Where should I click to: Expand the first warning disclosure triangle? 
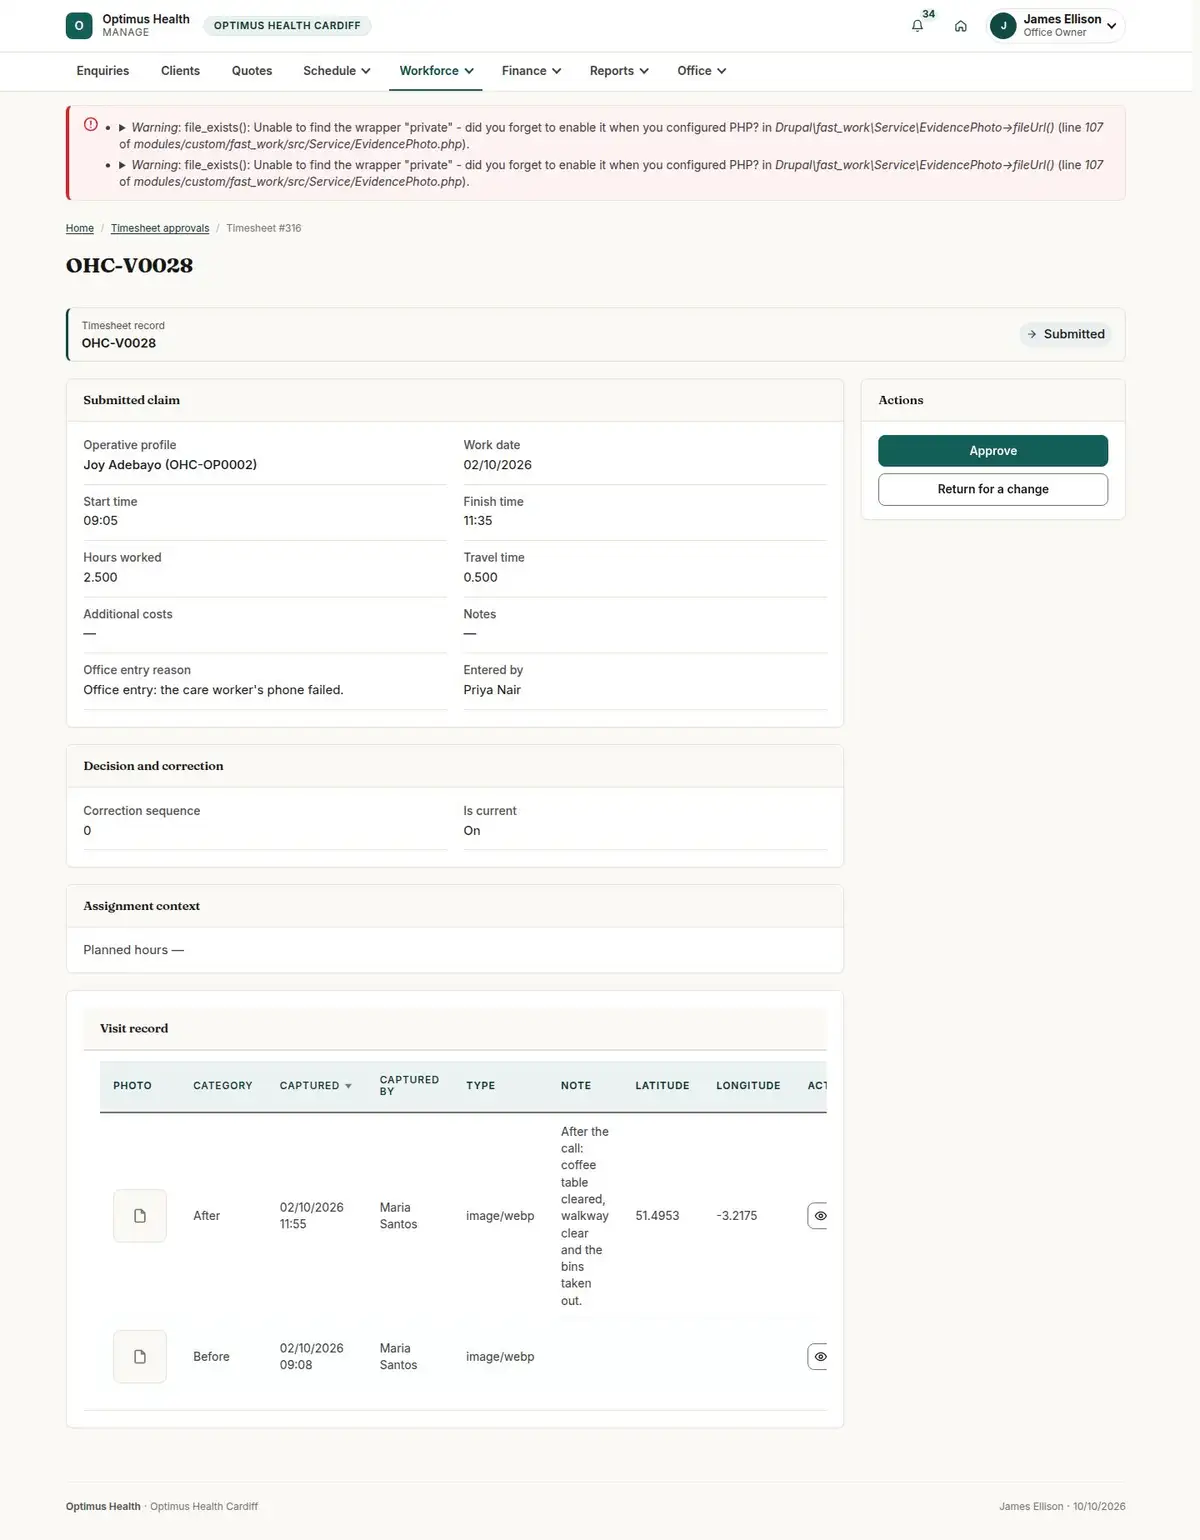click(x=122, y=128)
